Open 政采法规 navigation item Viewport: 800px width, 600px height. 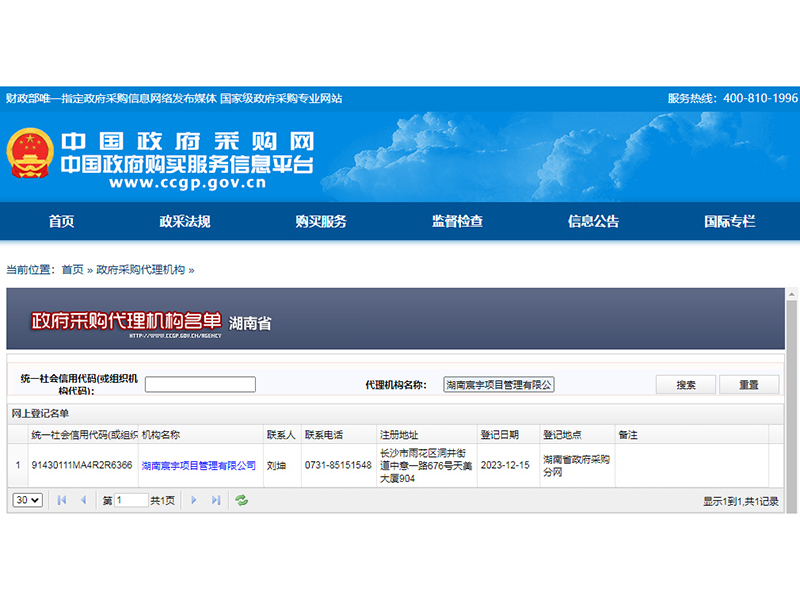(x=185, y=221)
